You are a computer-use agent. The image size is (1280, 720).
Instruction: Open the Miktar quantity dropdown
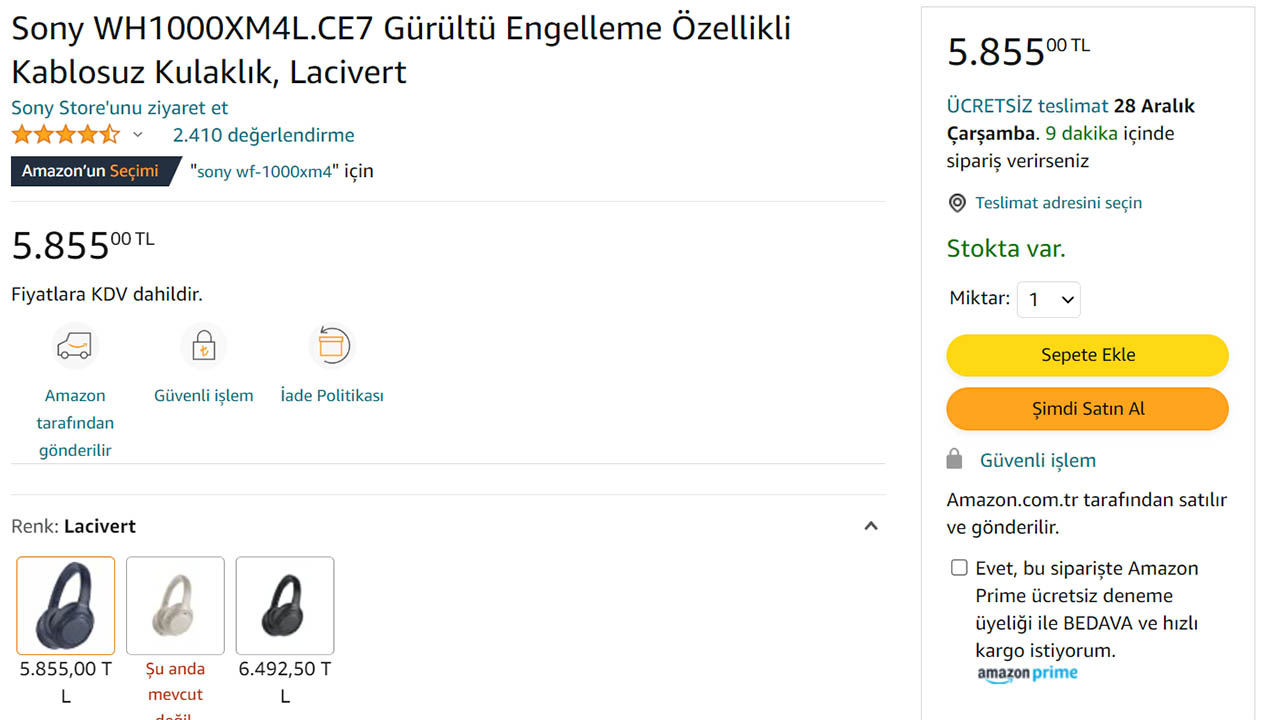click(1048, 299)
